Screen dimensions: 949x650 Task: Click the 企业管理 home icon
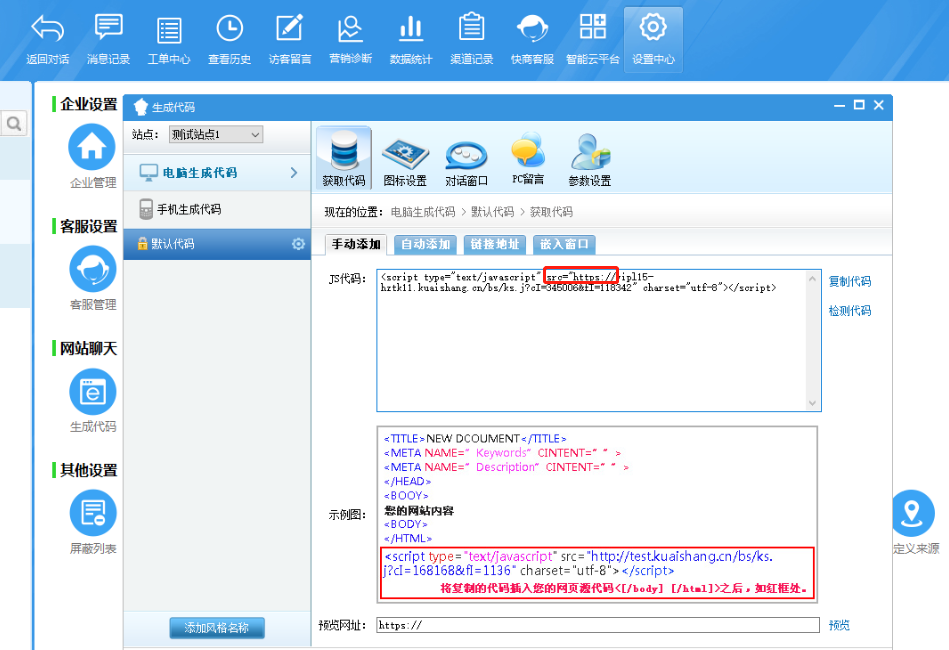(x=92, y=147)
